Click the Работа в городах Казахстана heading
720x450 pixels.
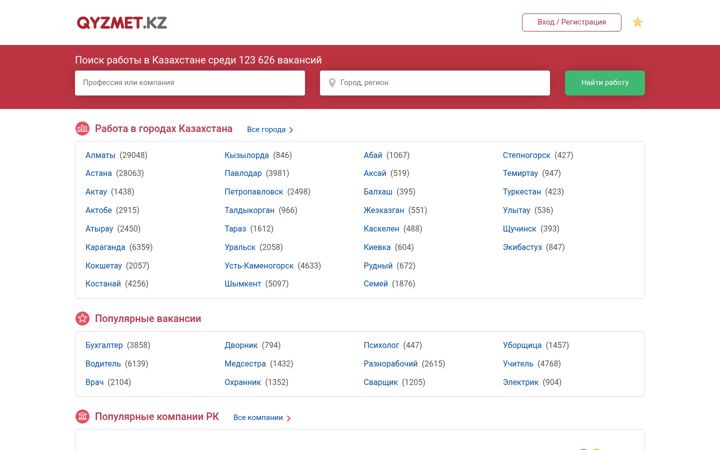coord(163,129)
